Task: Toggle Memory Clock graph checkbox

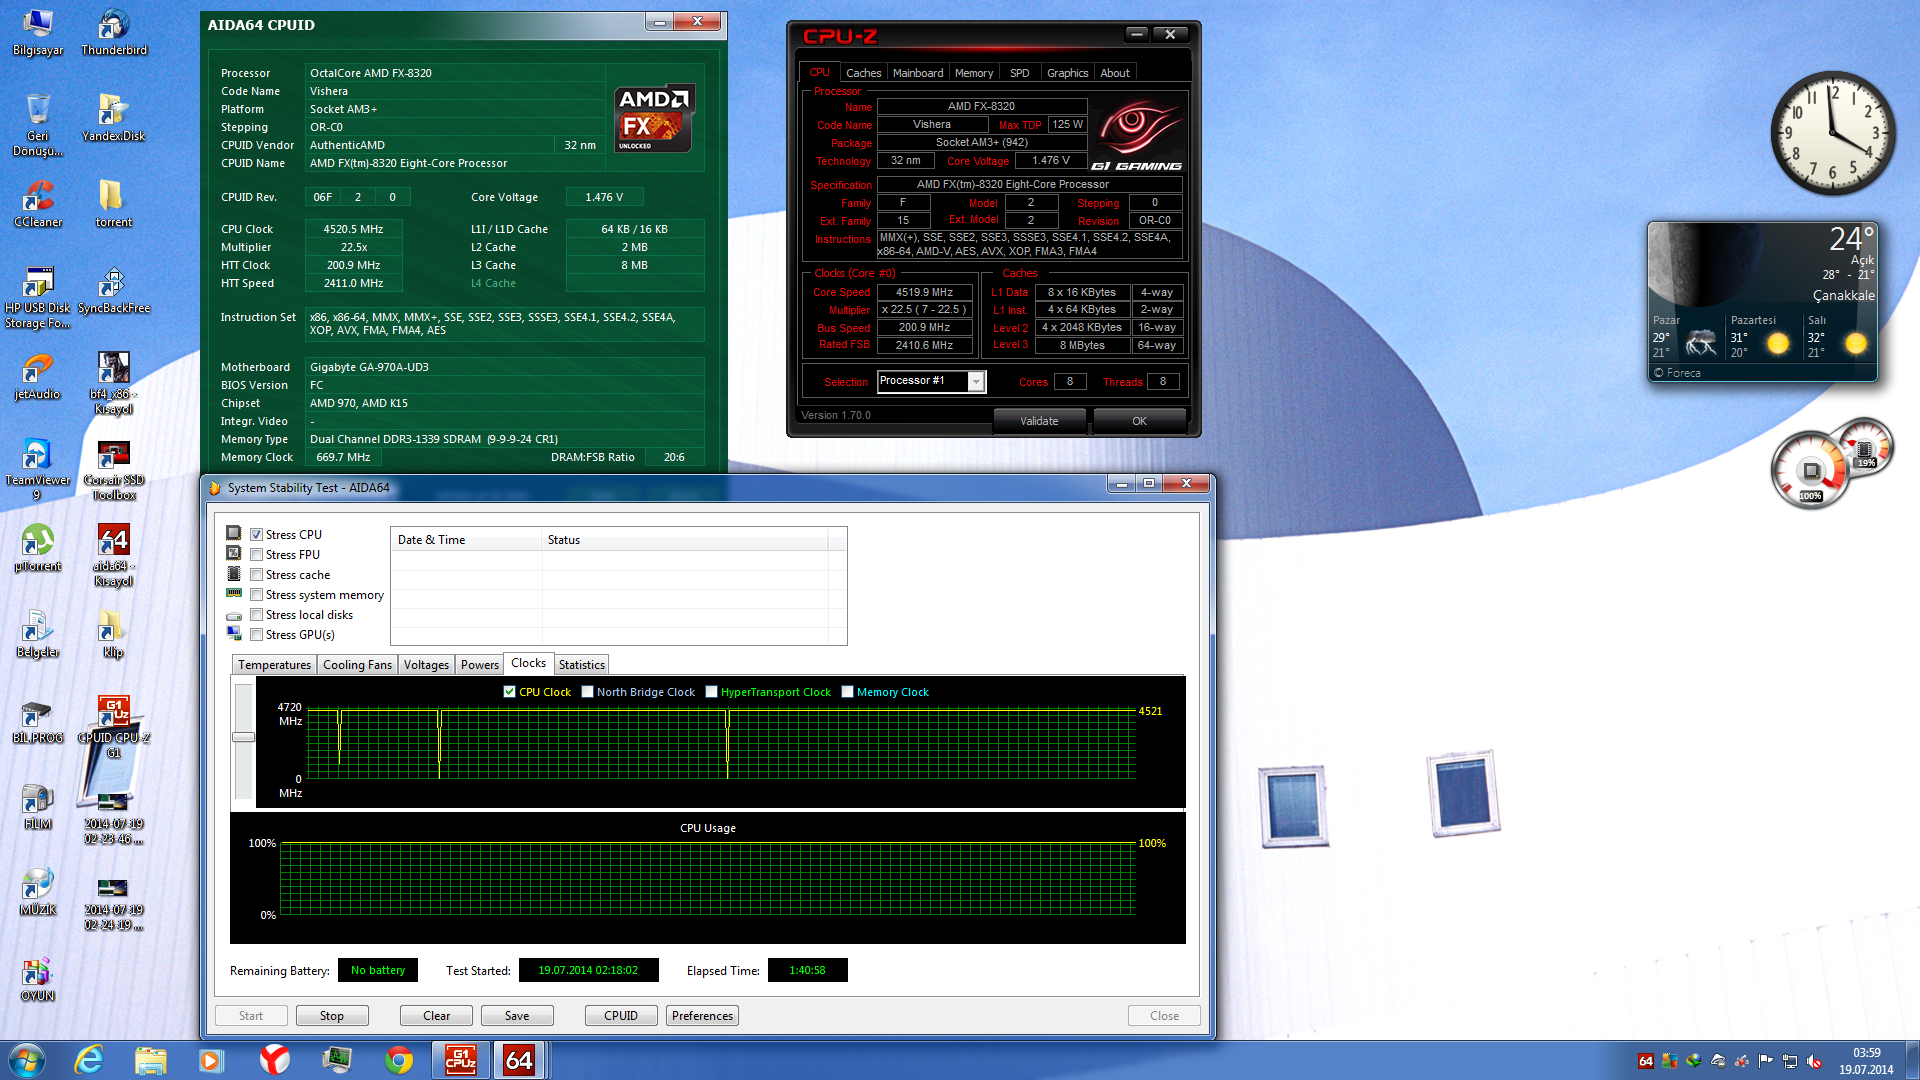Action: pos(847,692)
